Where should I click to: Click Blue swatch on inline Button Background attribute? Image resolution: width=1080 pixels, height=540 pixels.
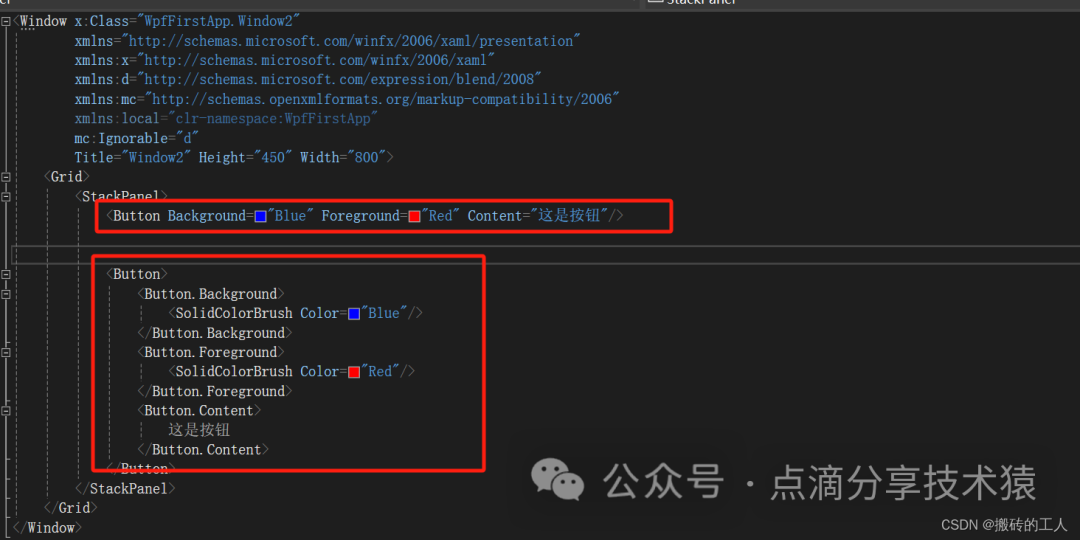pyautogui.click(x=260, y=216)
